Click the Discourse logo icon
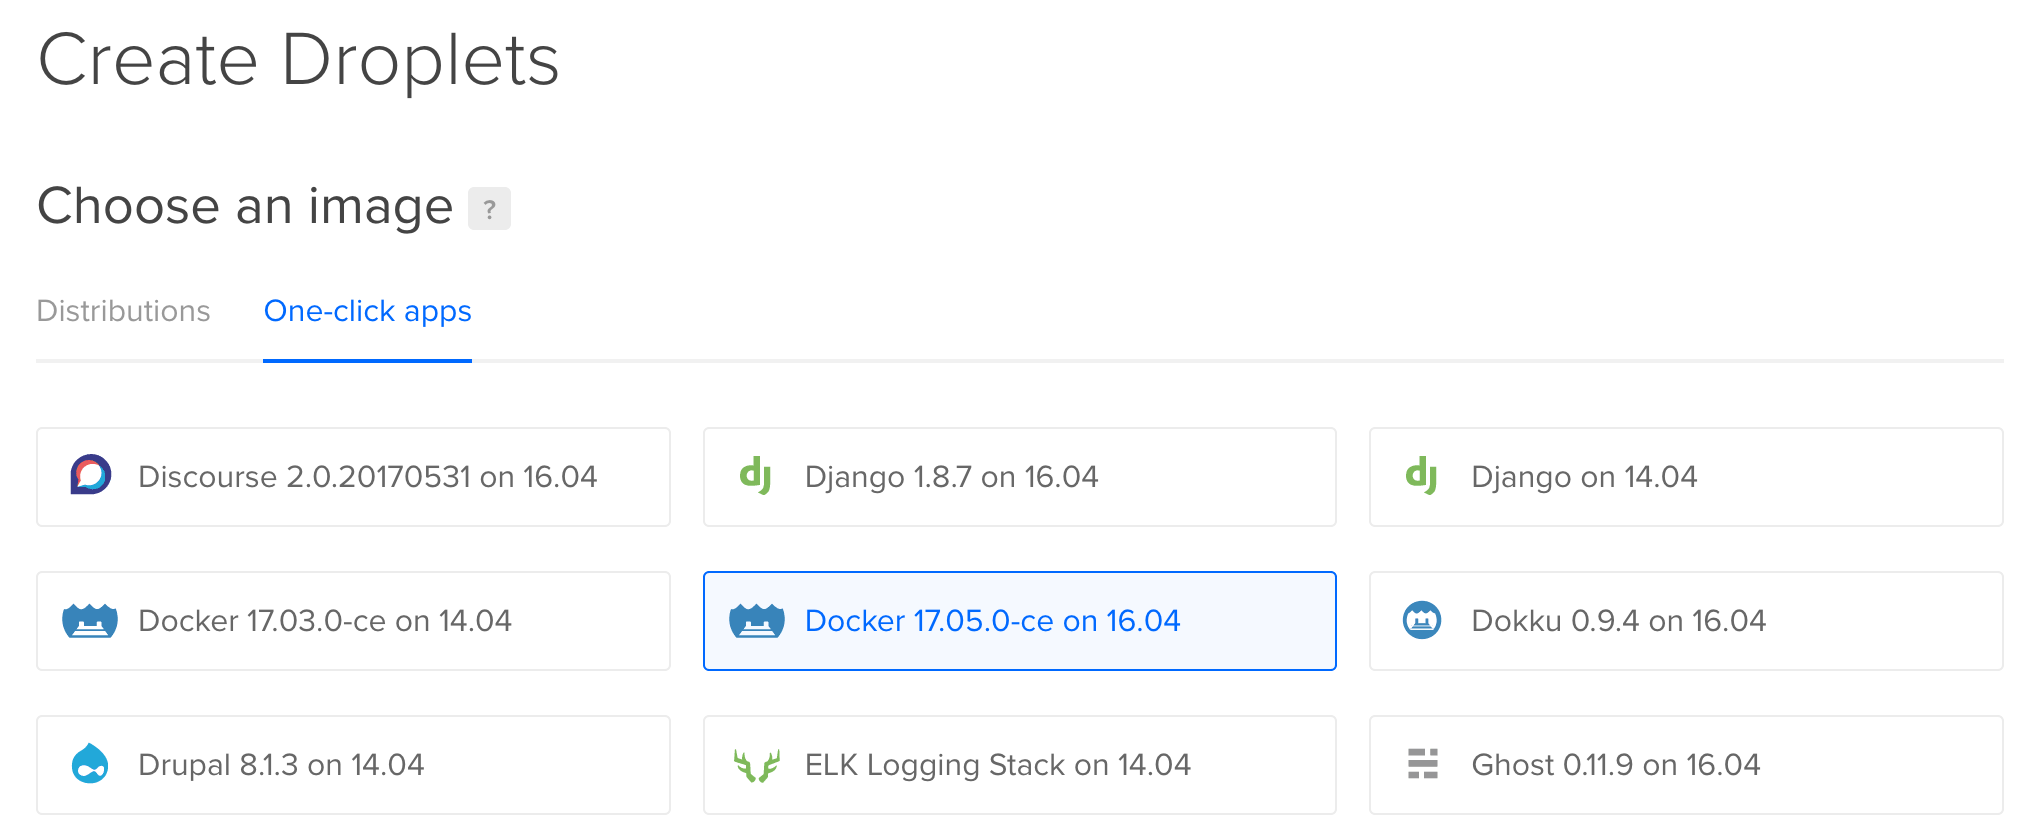Image resolution: width=2040 pixels, height=840 pixels. click(90, 477)
